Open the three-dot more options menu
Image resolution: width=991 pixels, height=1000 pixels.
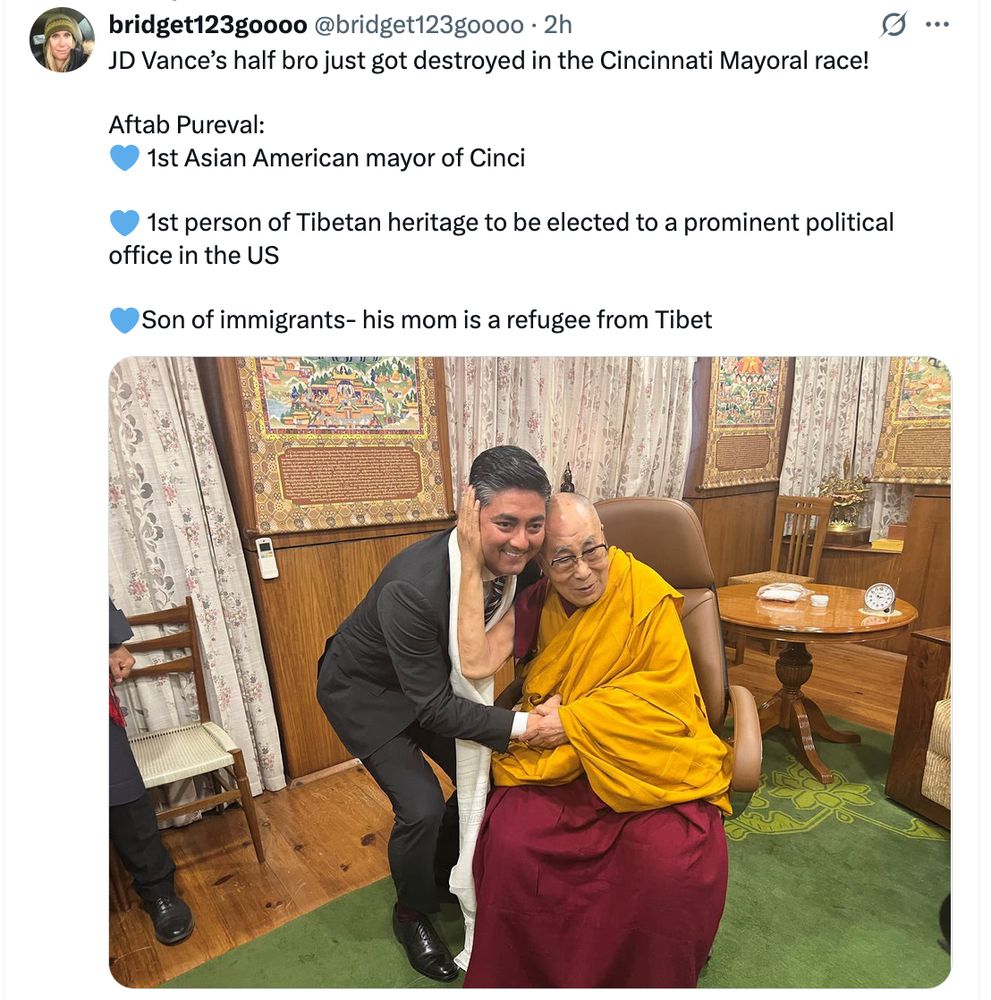(x=937, y=25)
